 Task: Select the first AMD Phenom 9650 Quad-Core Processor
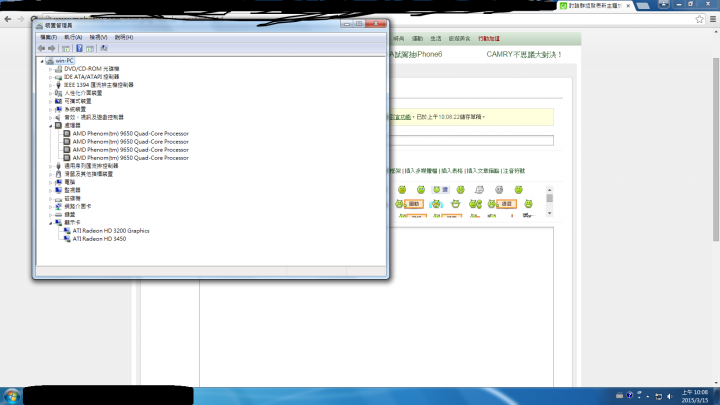tap(130, 134)
